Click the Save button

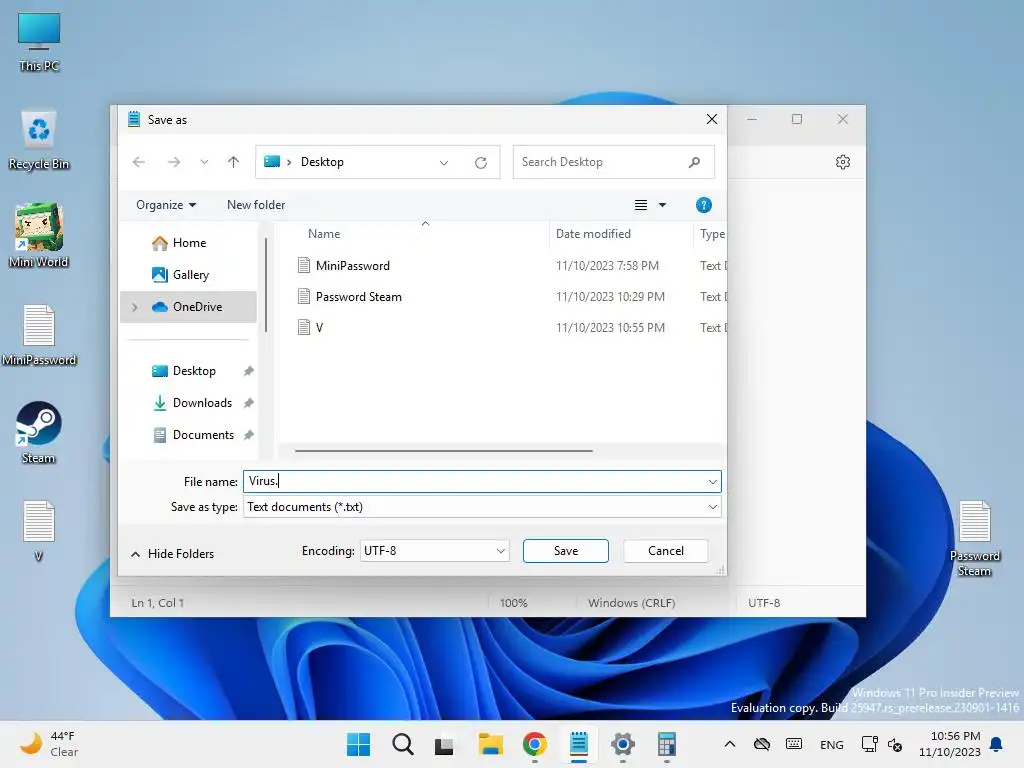tap(566, 551)
